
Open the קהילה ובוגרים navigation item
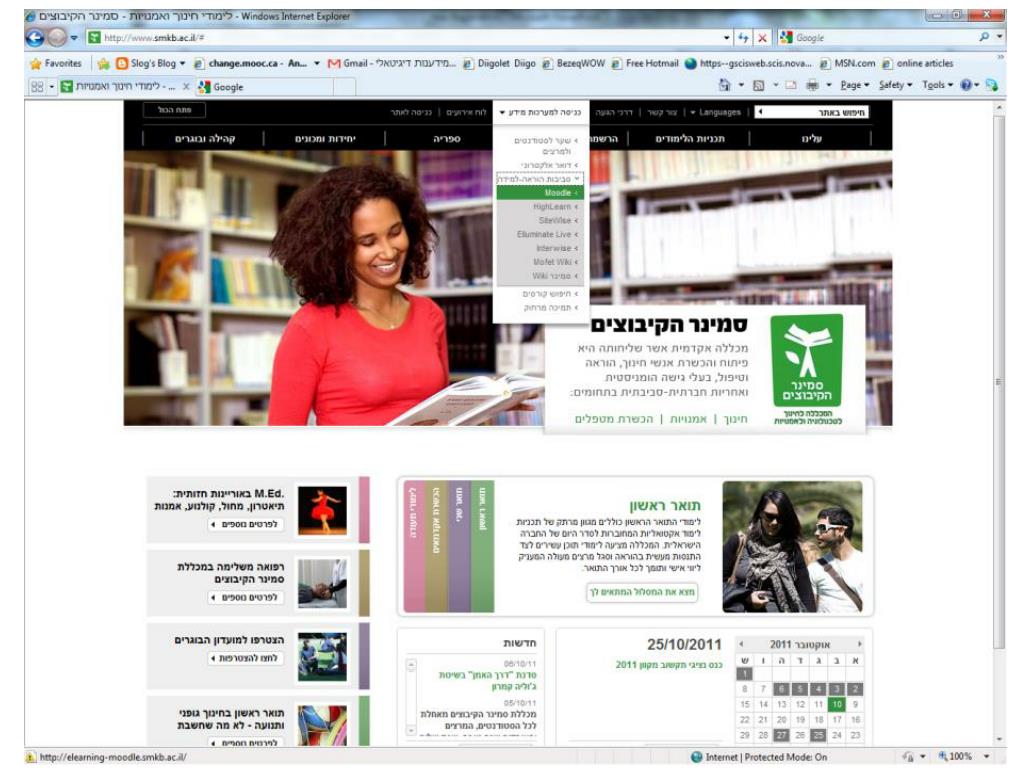click(204, 138)
